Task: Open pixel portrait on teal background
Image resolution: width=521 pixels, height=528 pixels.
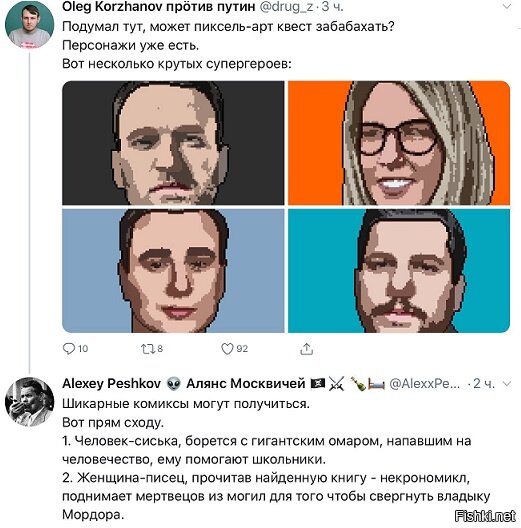Action: (399, 271)
